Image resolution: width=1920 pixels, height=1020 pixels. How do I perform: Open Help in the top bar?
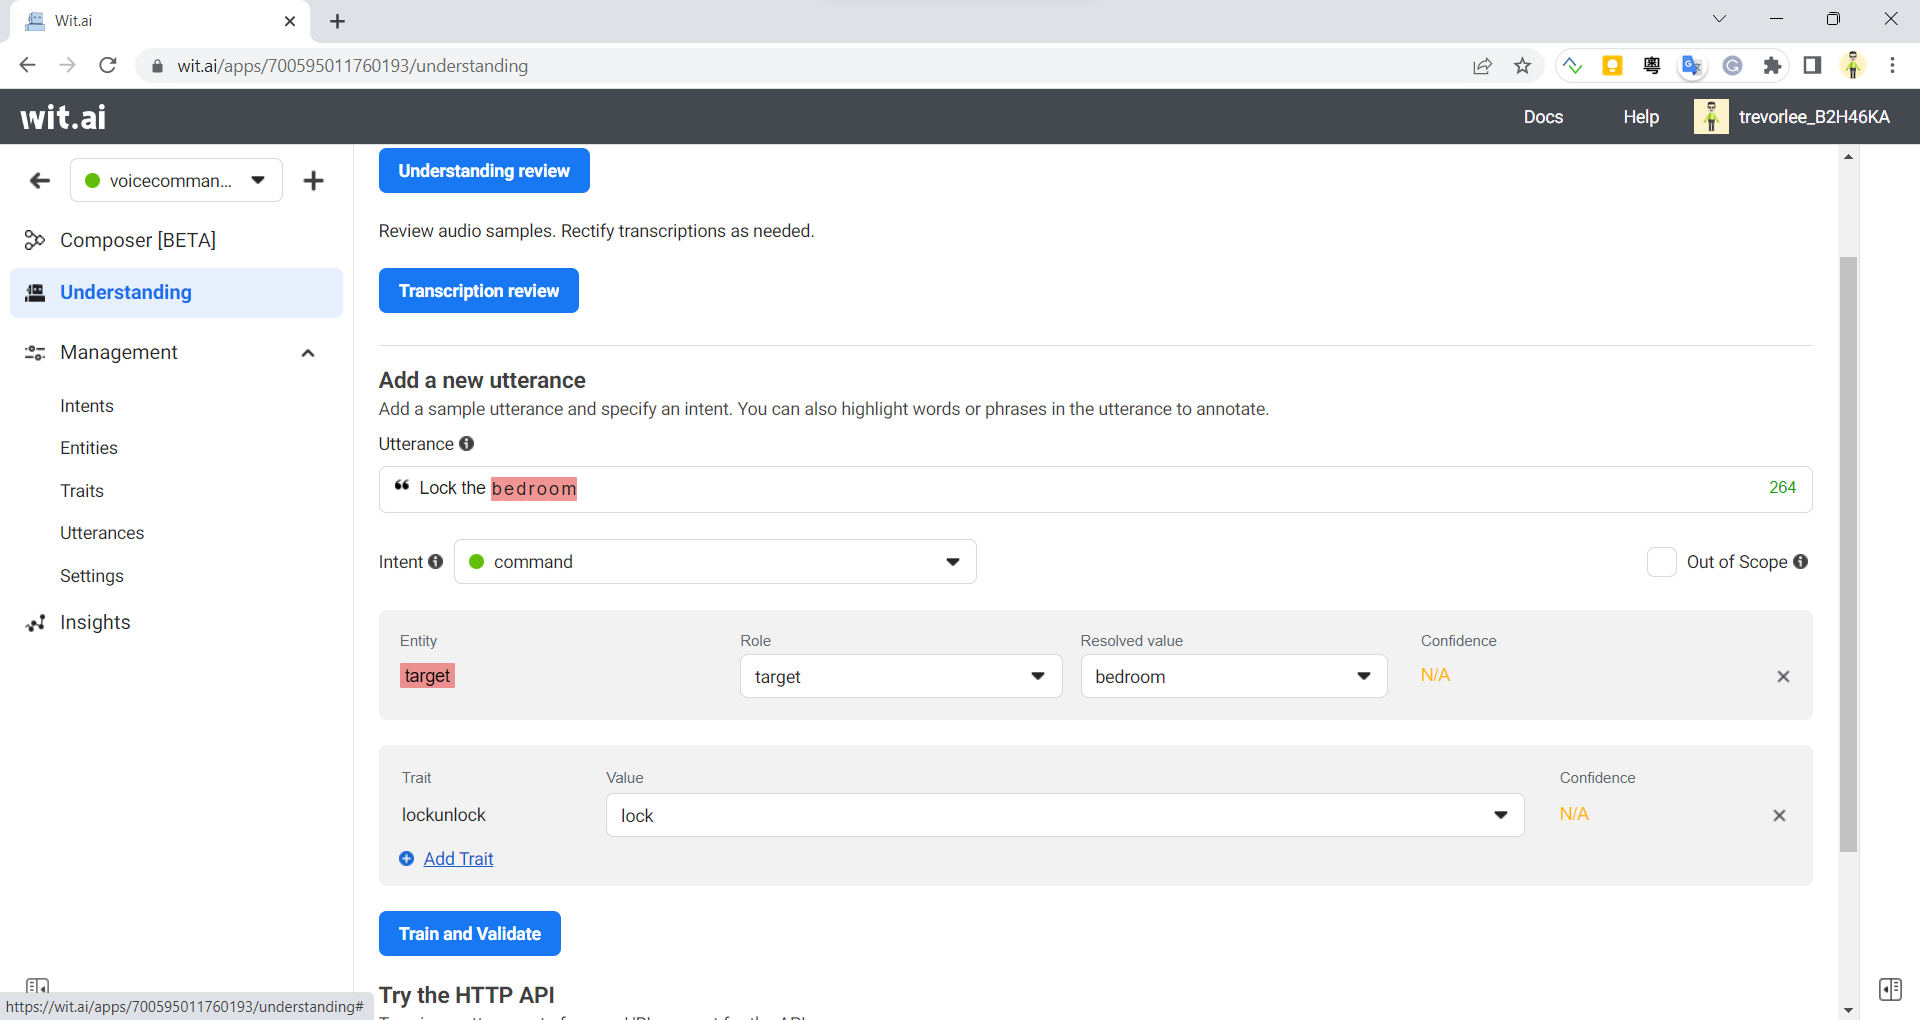(1641, 117)
